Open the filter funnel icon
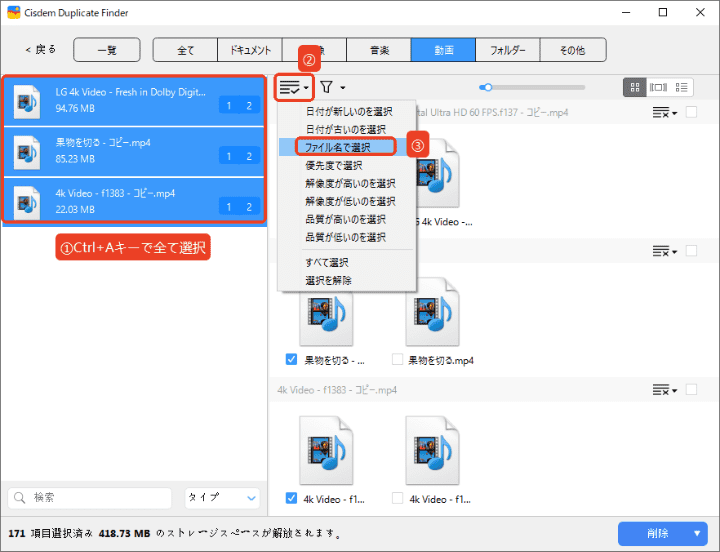This screenshot has width=720, height=552. 327,88
